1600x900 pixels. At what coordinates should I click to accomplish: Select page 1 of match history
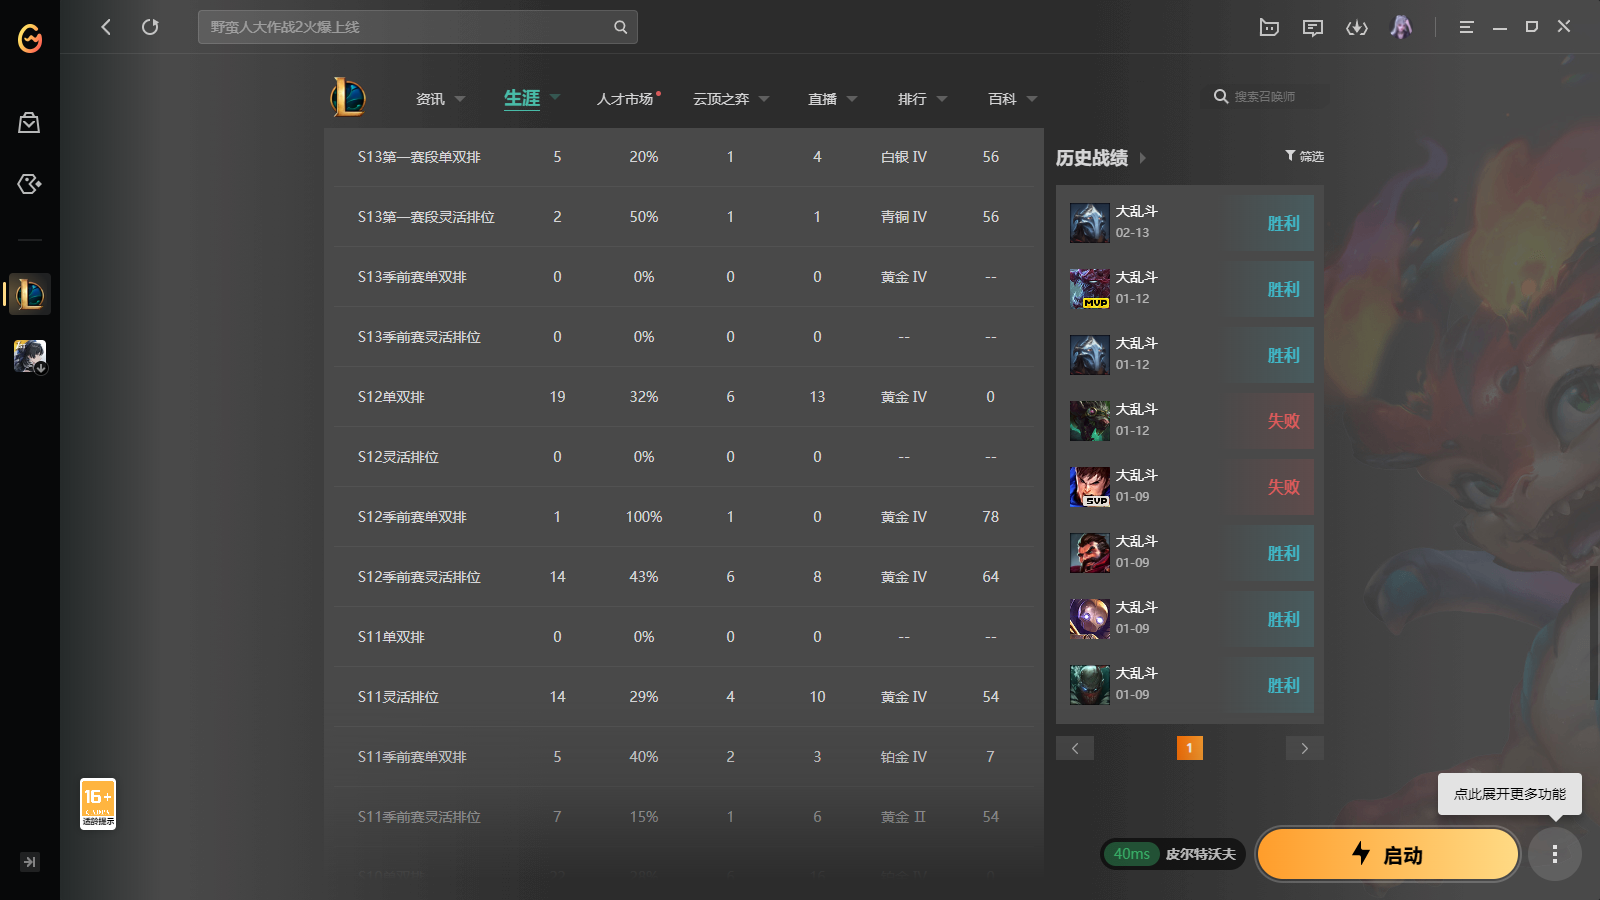tap(1190, 748)
